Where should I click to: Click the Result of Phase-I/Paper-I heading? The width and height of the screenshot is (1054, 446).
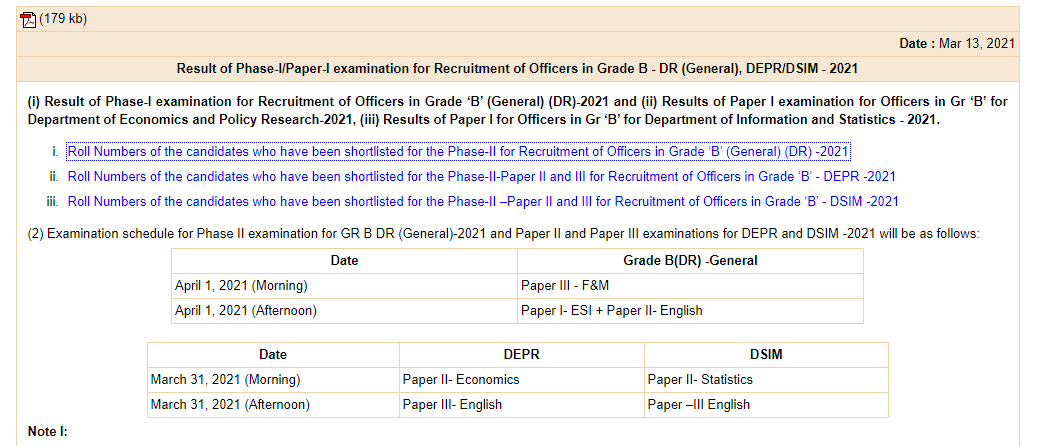[517, 69]
